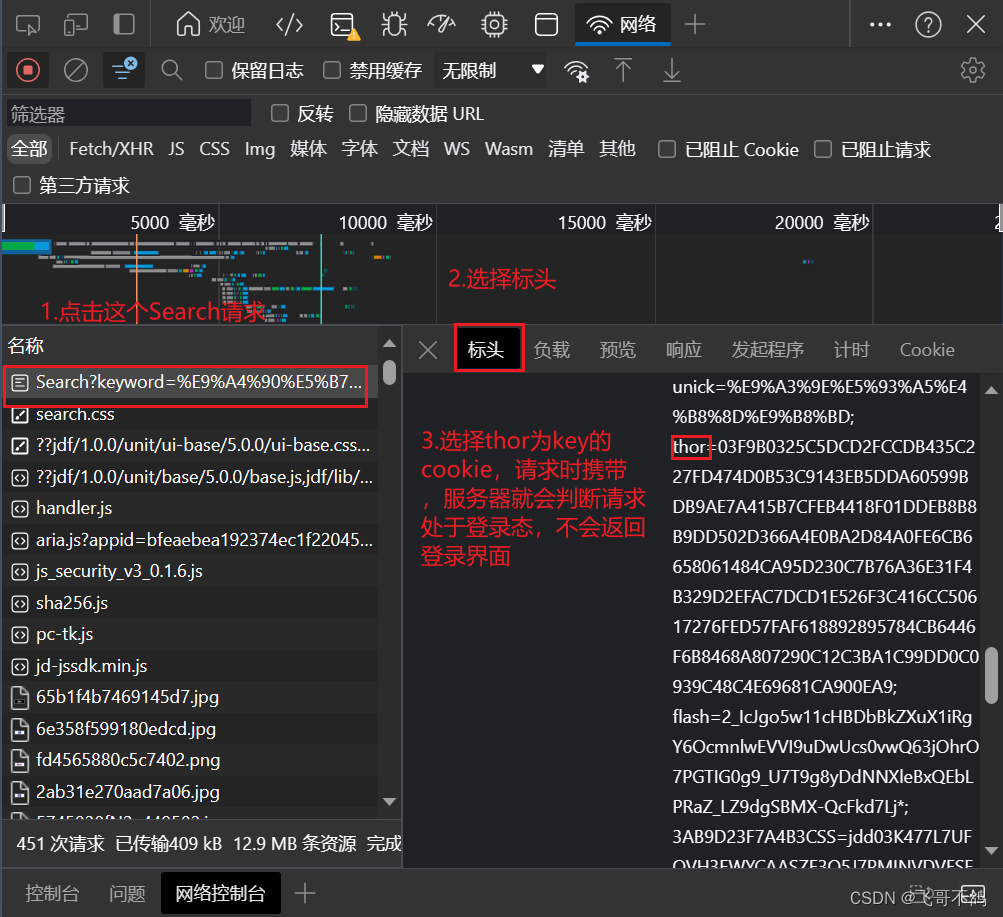
Task: Open the Console panel with warning icon
Action: 344,26
